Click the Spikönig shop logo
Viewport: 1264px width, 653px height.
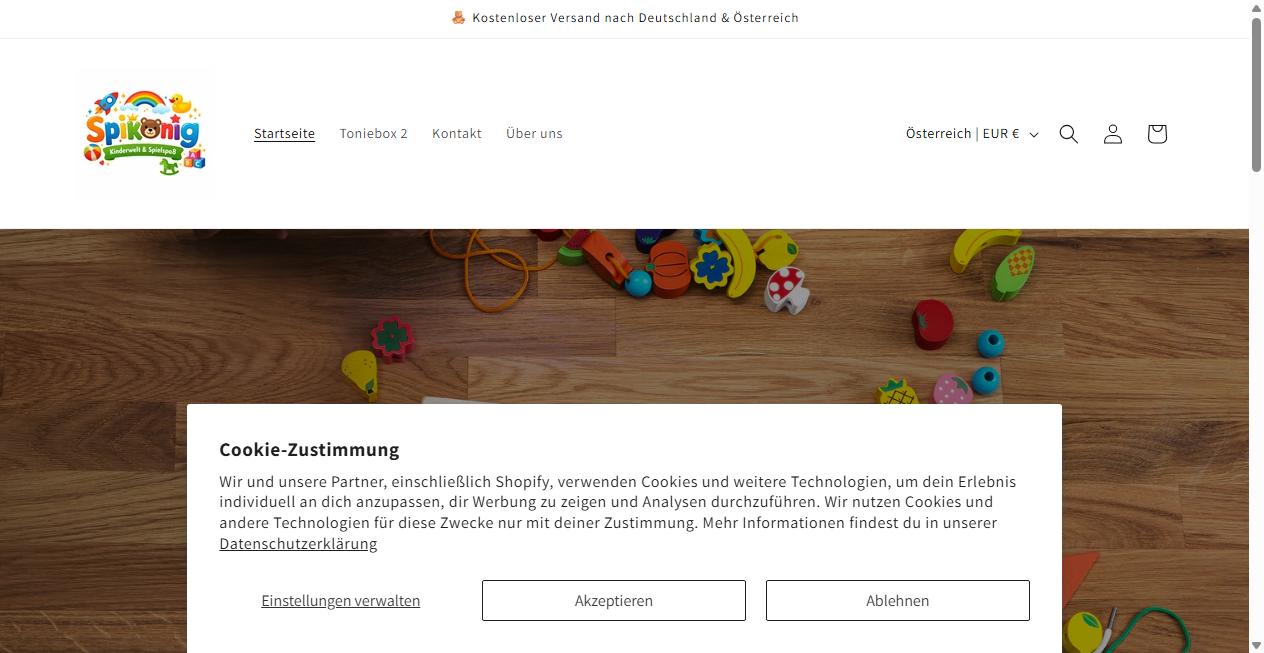(144, 133)
